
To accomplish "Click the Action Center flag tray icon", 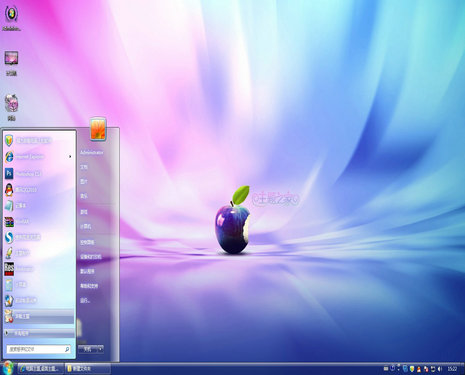I will point(426,369).
